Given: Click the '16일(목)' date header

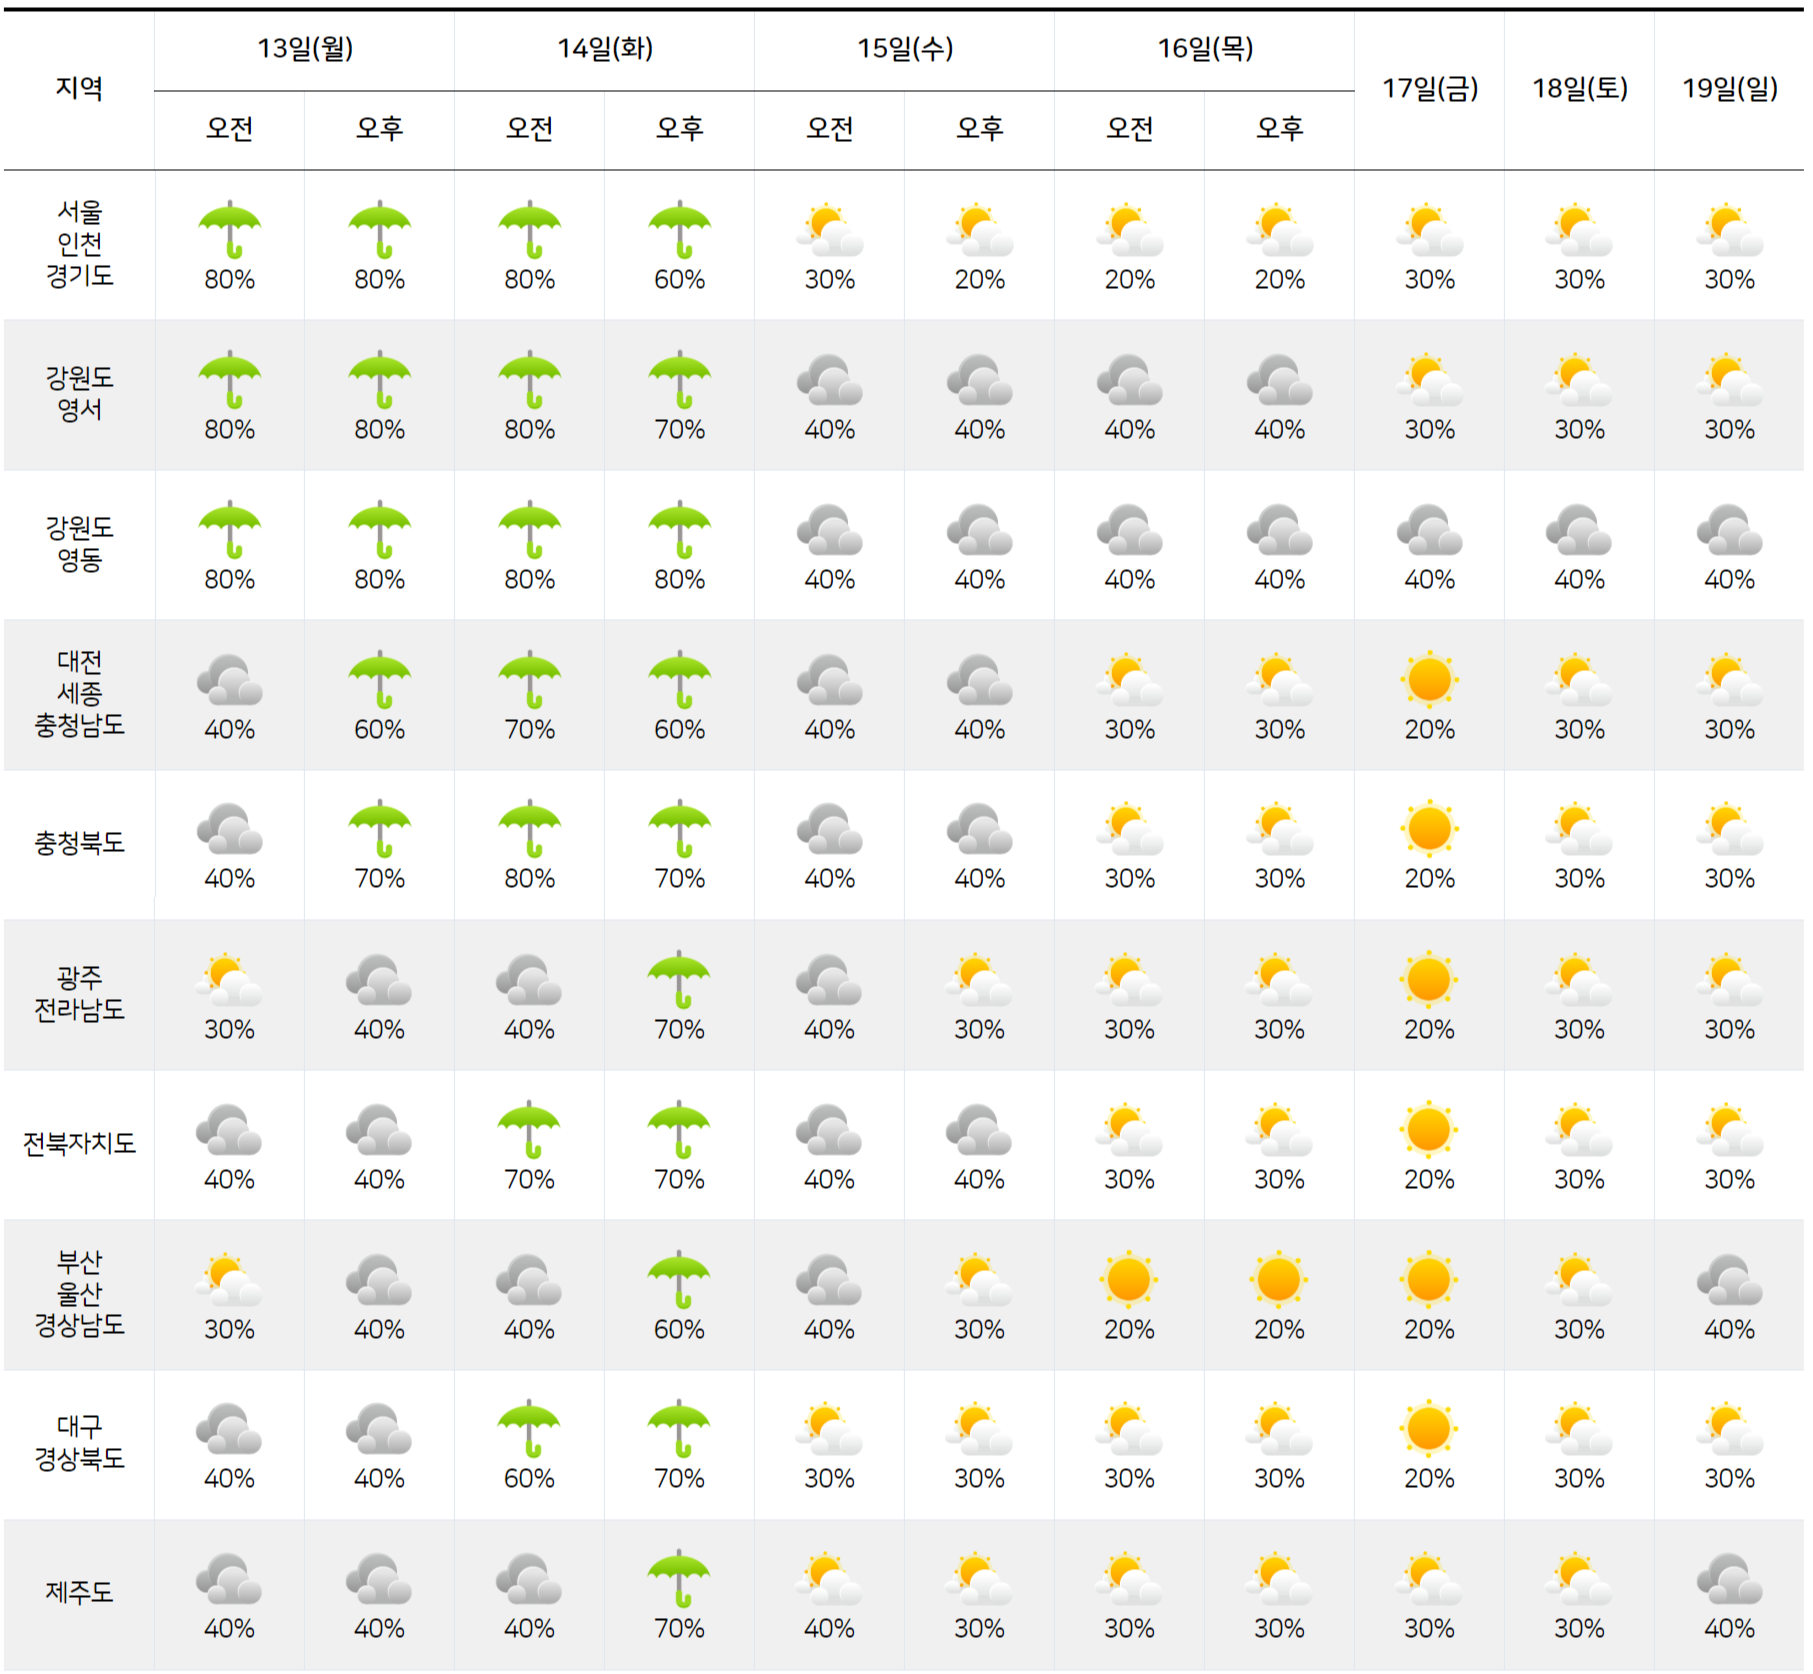Looking at the screenshot, I should [1205, 48].
